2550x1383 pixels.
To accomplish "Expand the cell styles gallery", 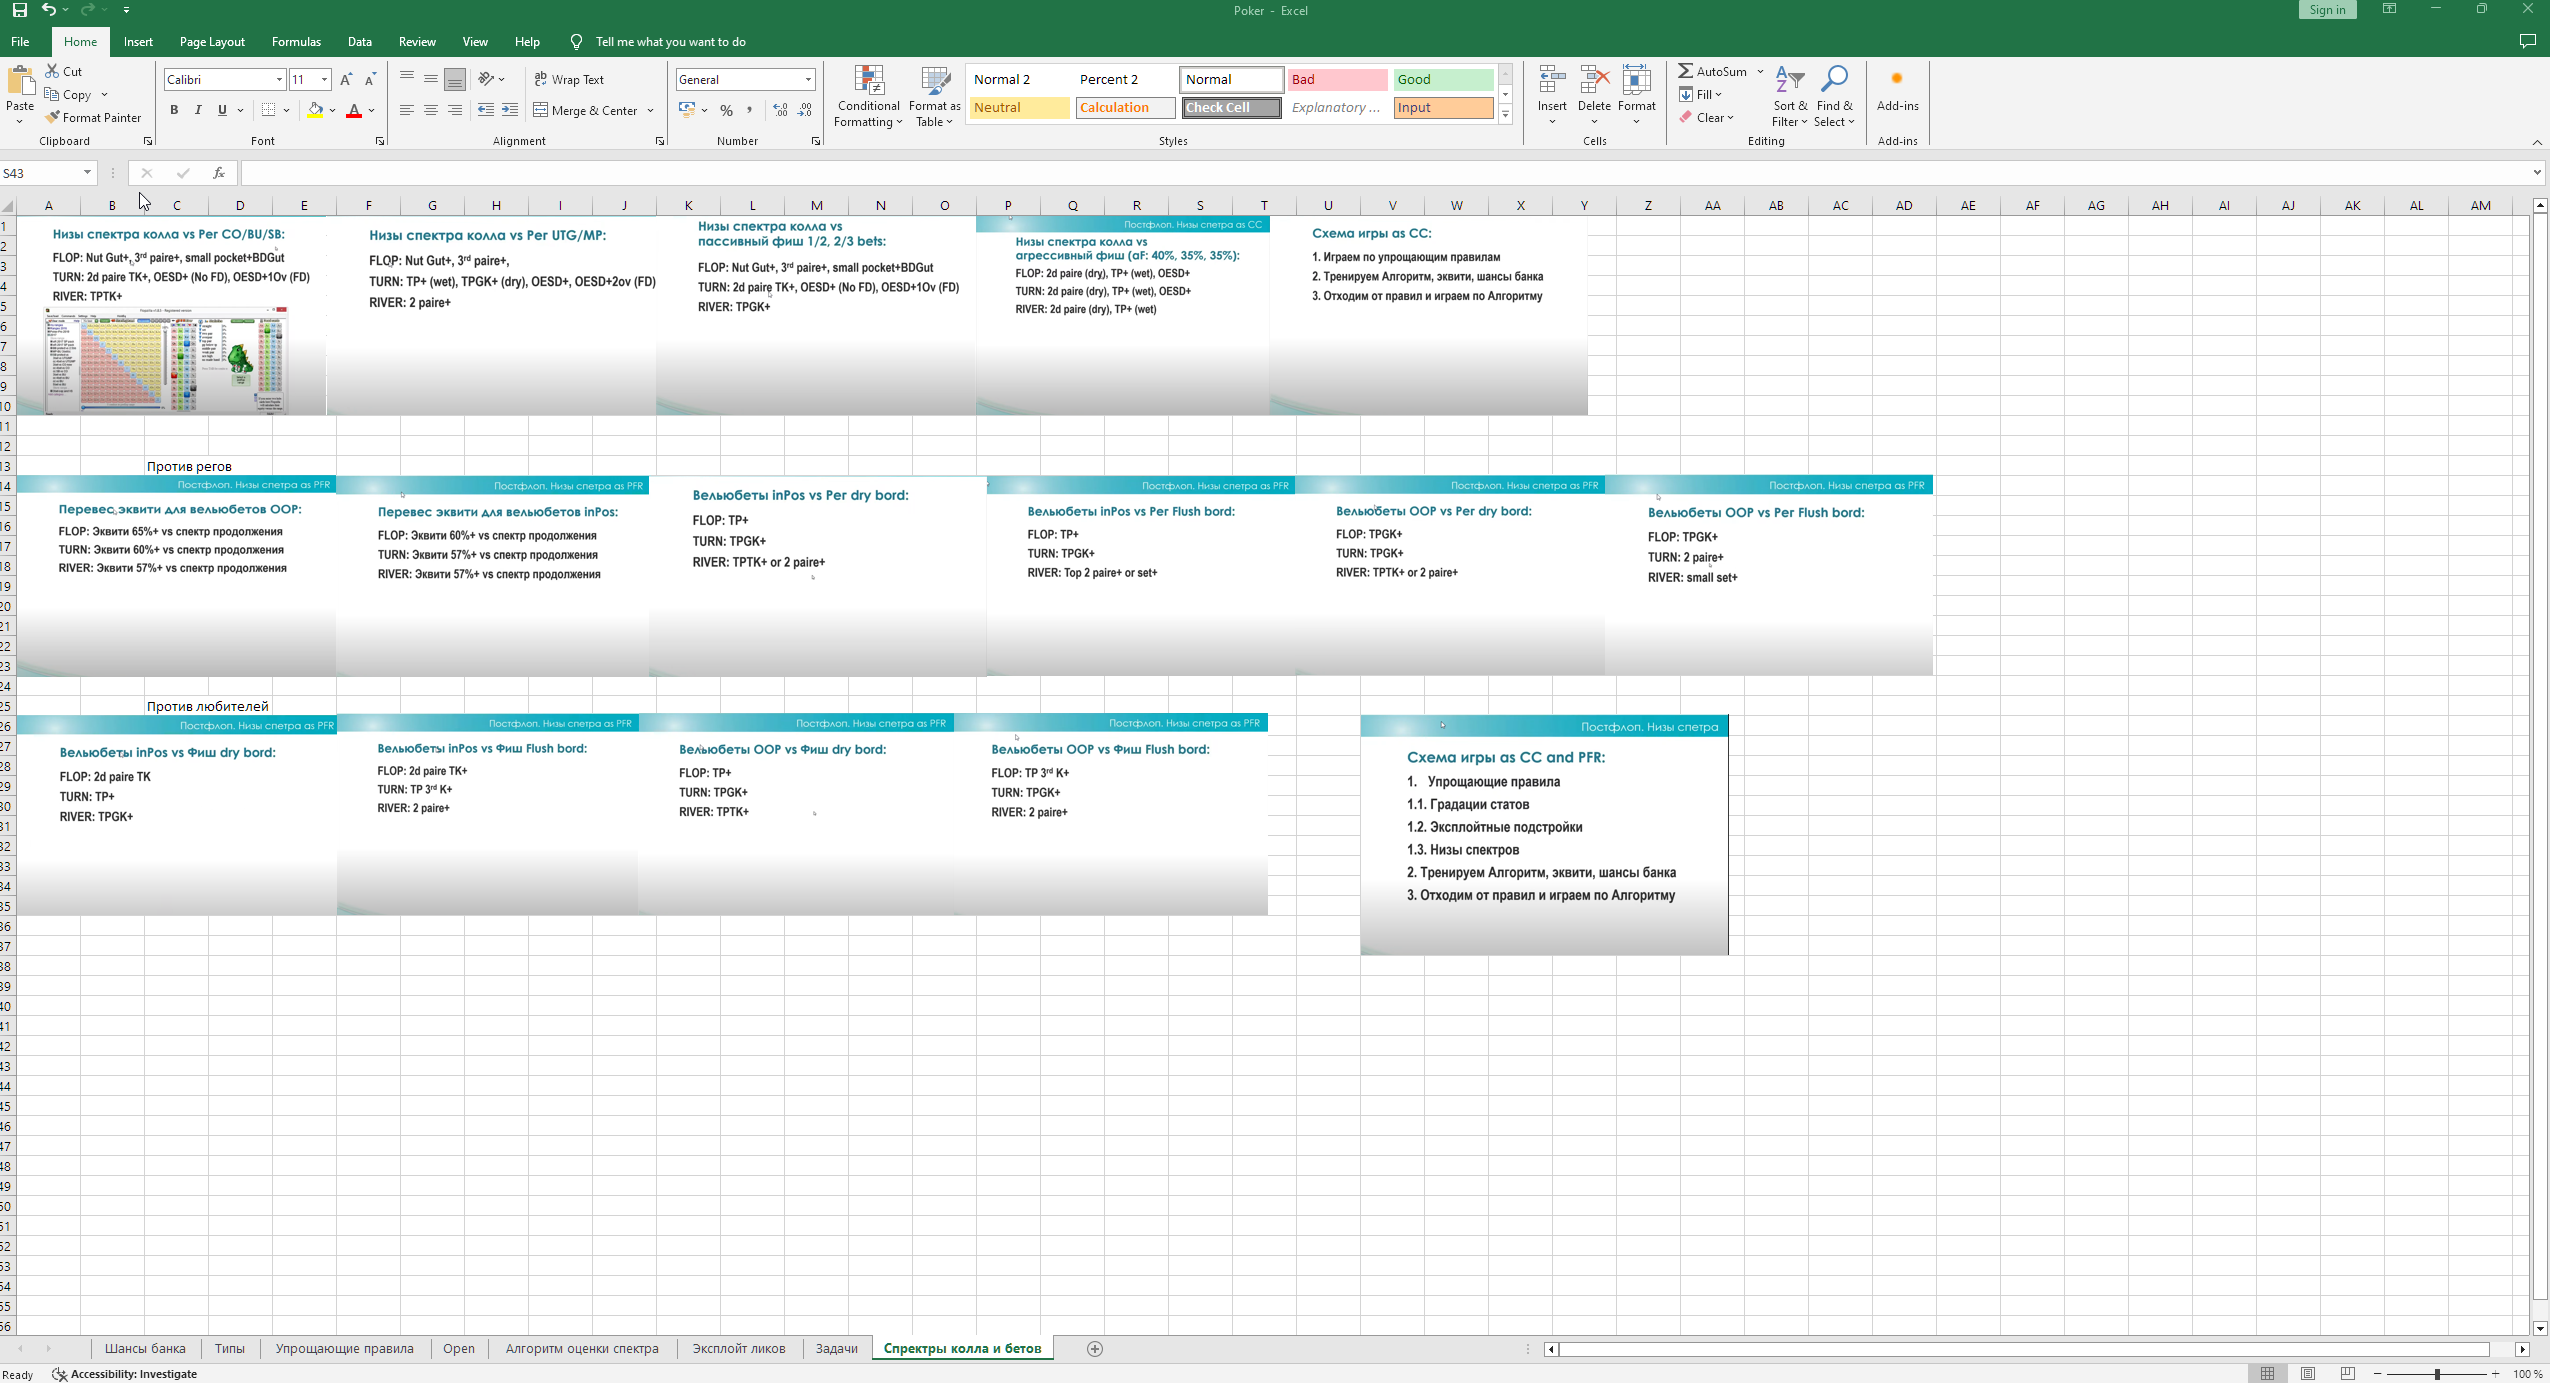I will pyautogui.click(x=1505, y=115).
